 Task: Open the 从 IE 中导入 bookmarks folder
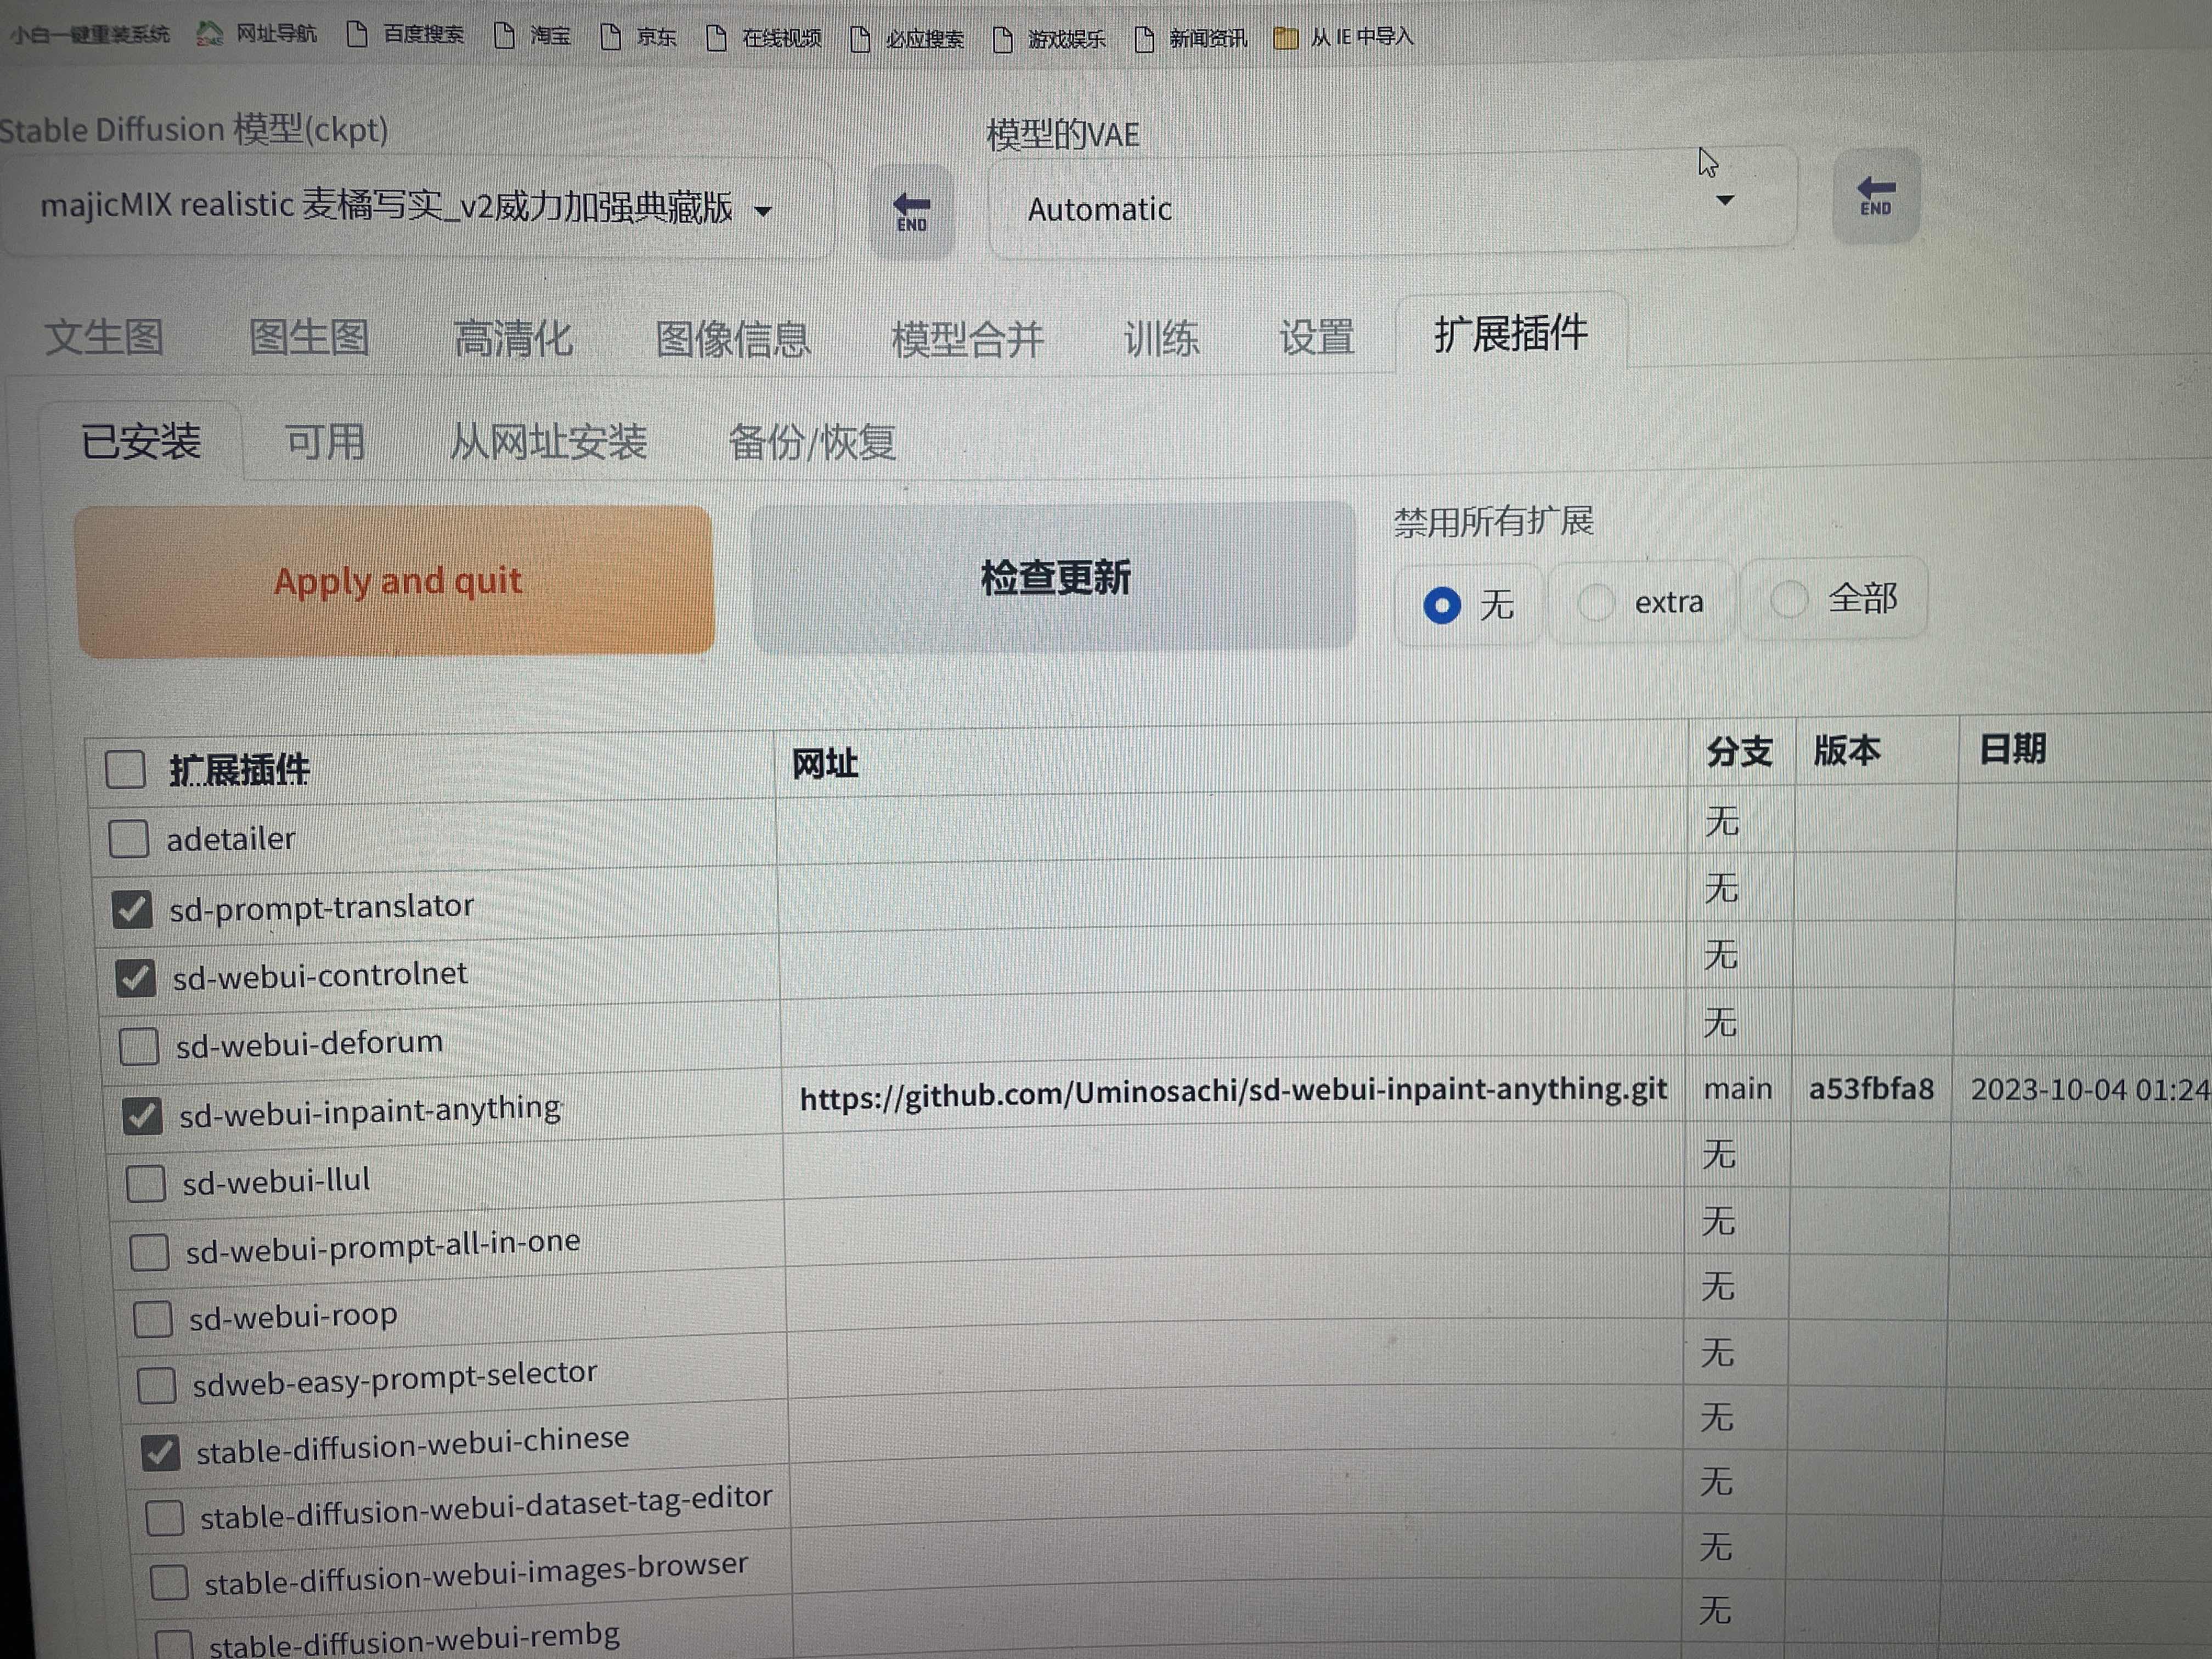pyautogui.click(x=1344, y=38)
